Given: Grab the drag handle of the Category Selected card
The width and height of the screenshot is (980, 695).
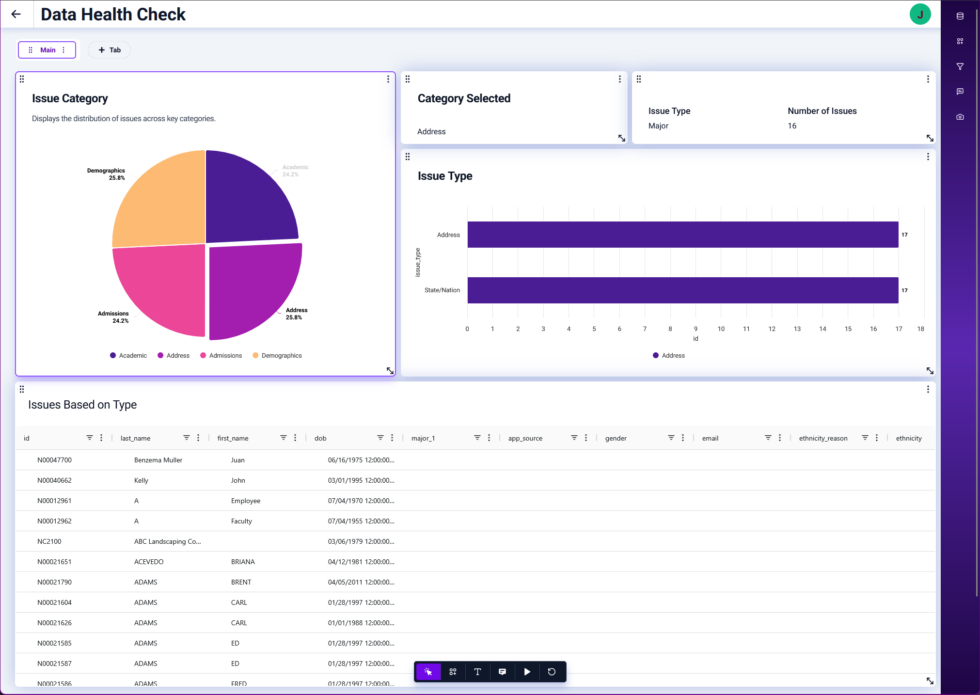Looking at the screenshot, I should click(x=408, y=79).
